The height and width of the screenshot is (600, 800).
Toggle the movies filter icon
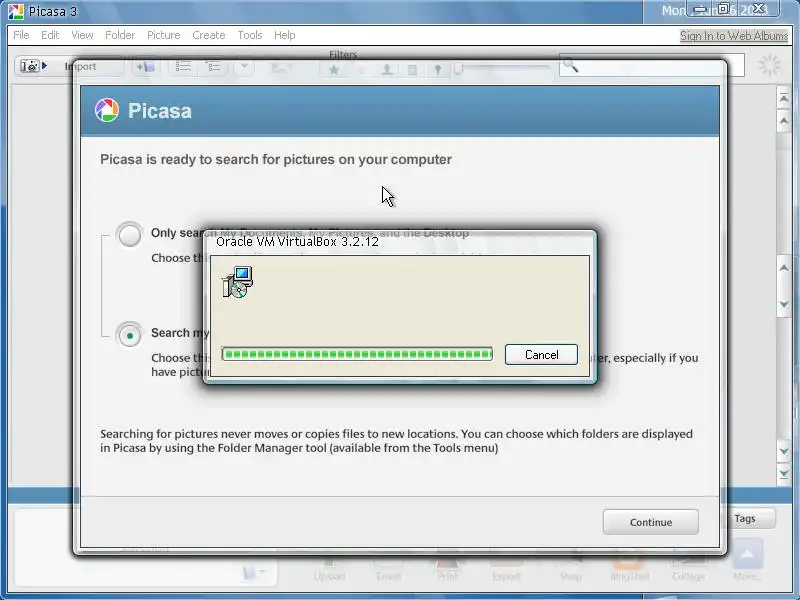point(412,69)
